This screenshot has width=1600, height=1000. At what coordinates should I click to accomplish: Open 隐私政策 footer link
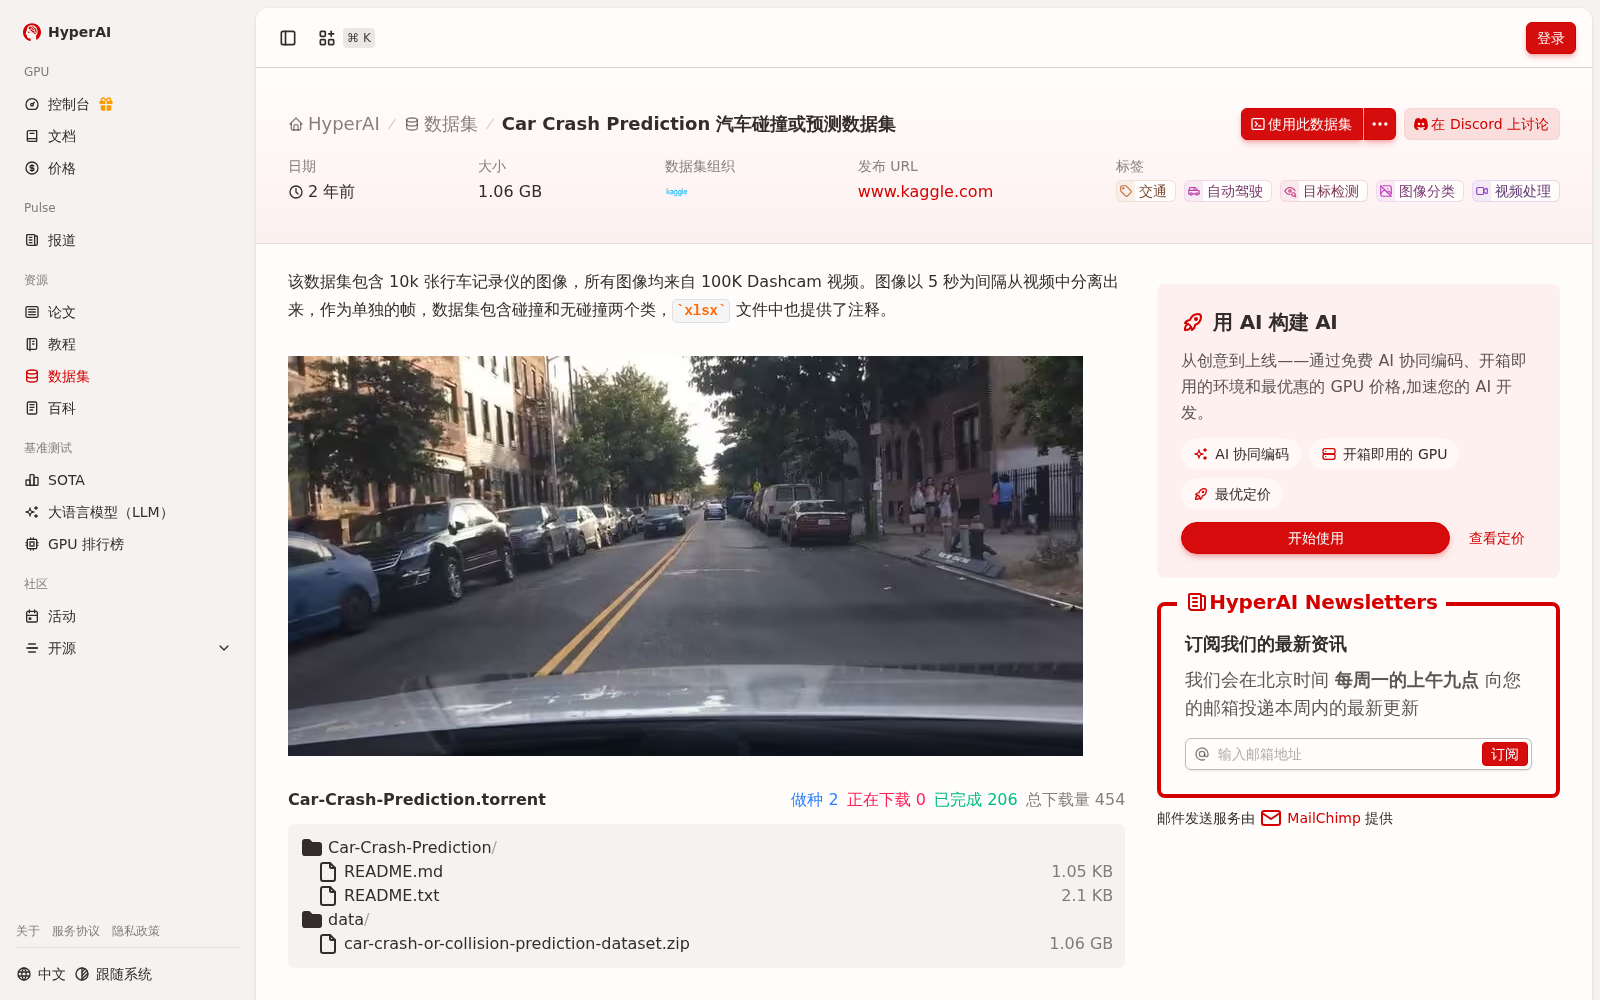(136, 931)
